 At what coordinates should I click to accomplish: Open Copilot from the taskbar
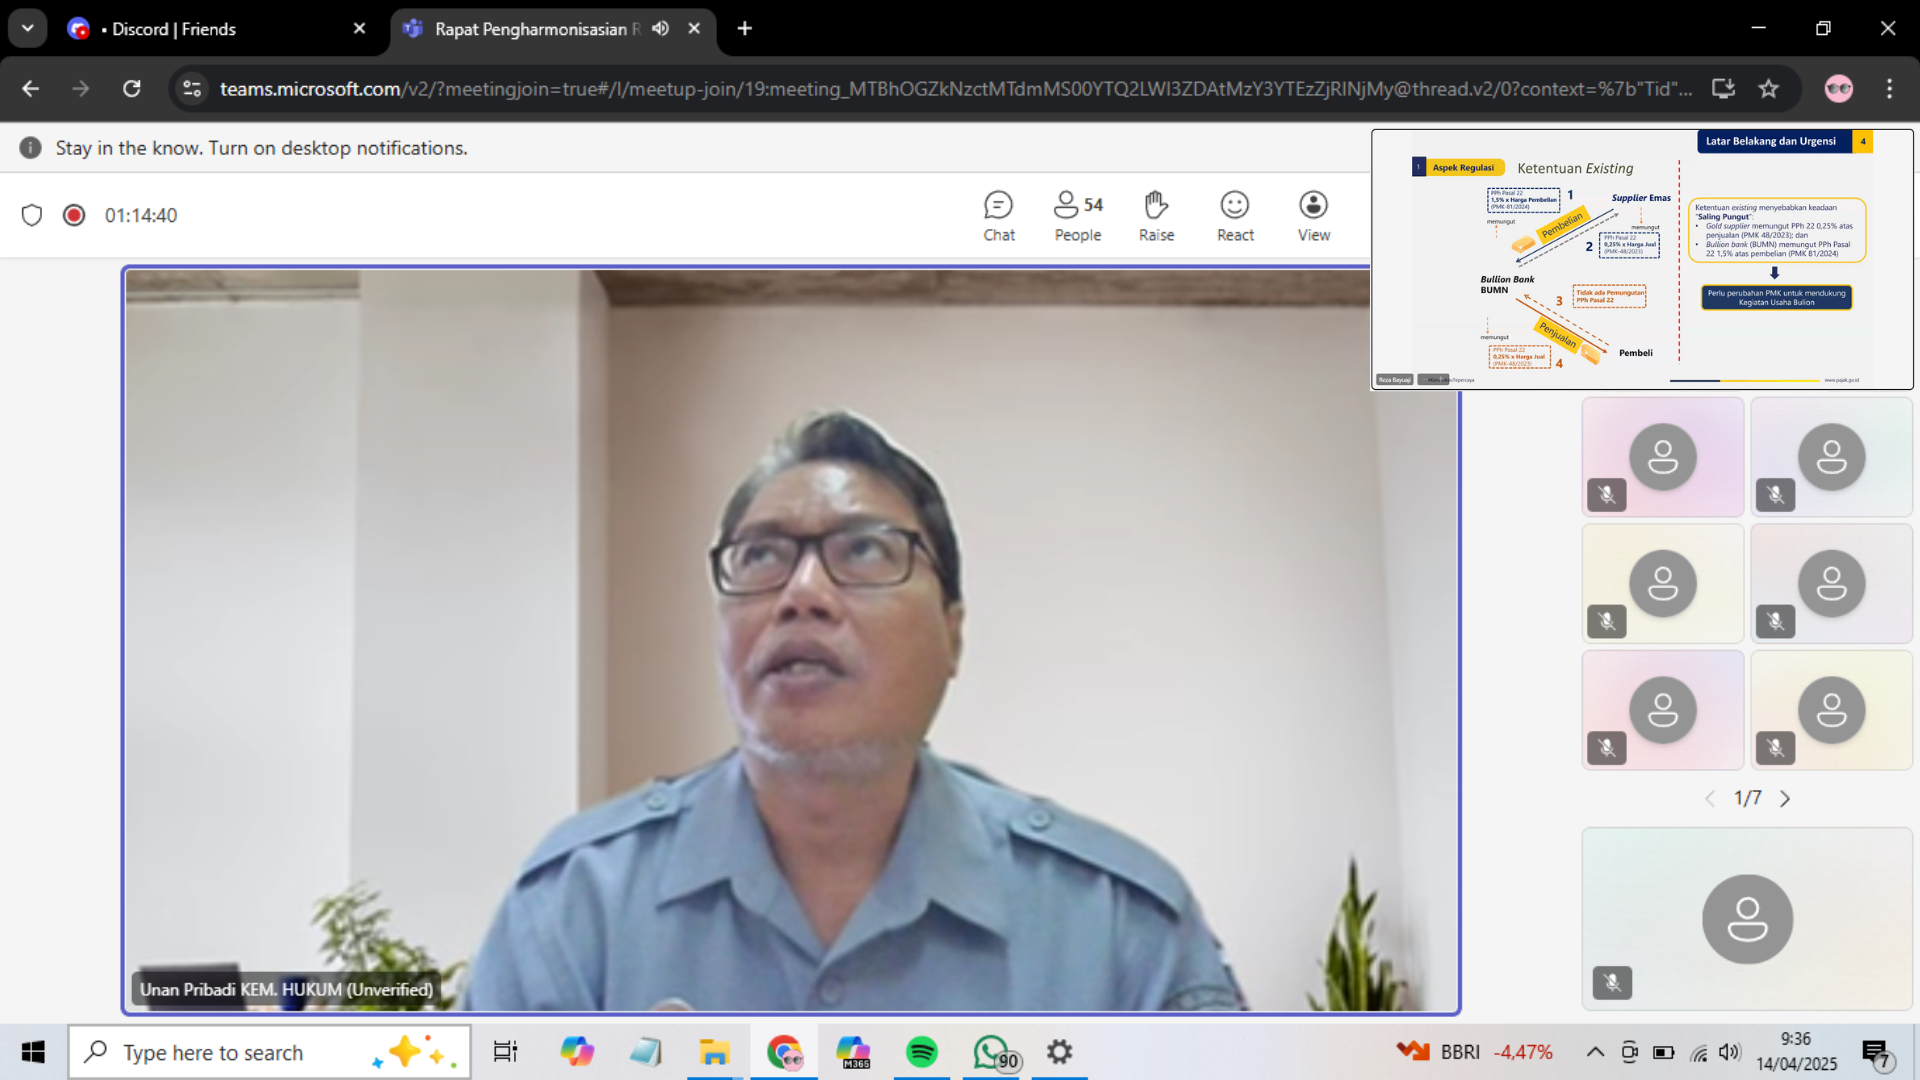[x=577, y=1052]
